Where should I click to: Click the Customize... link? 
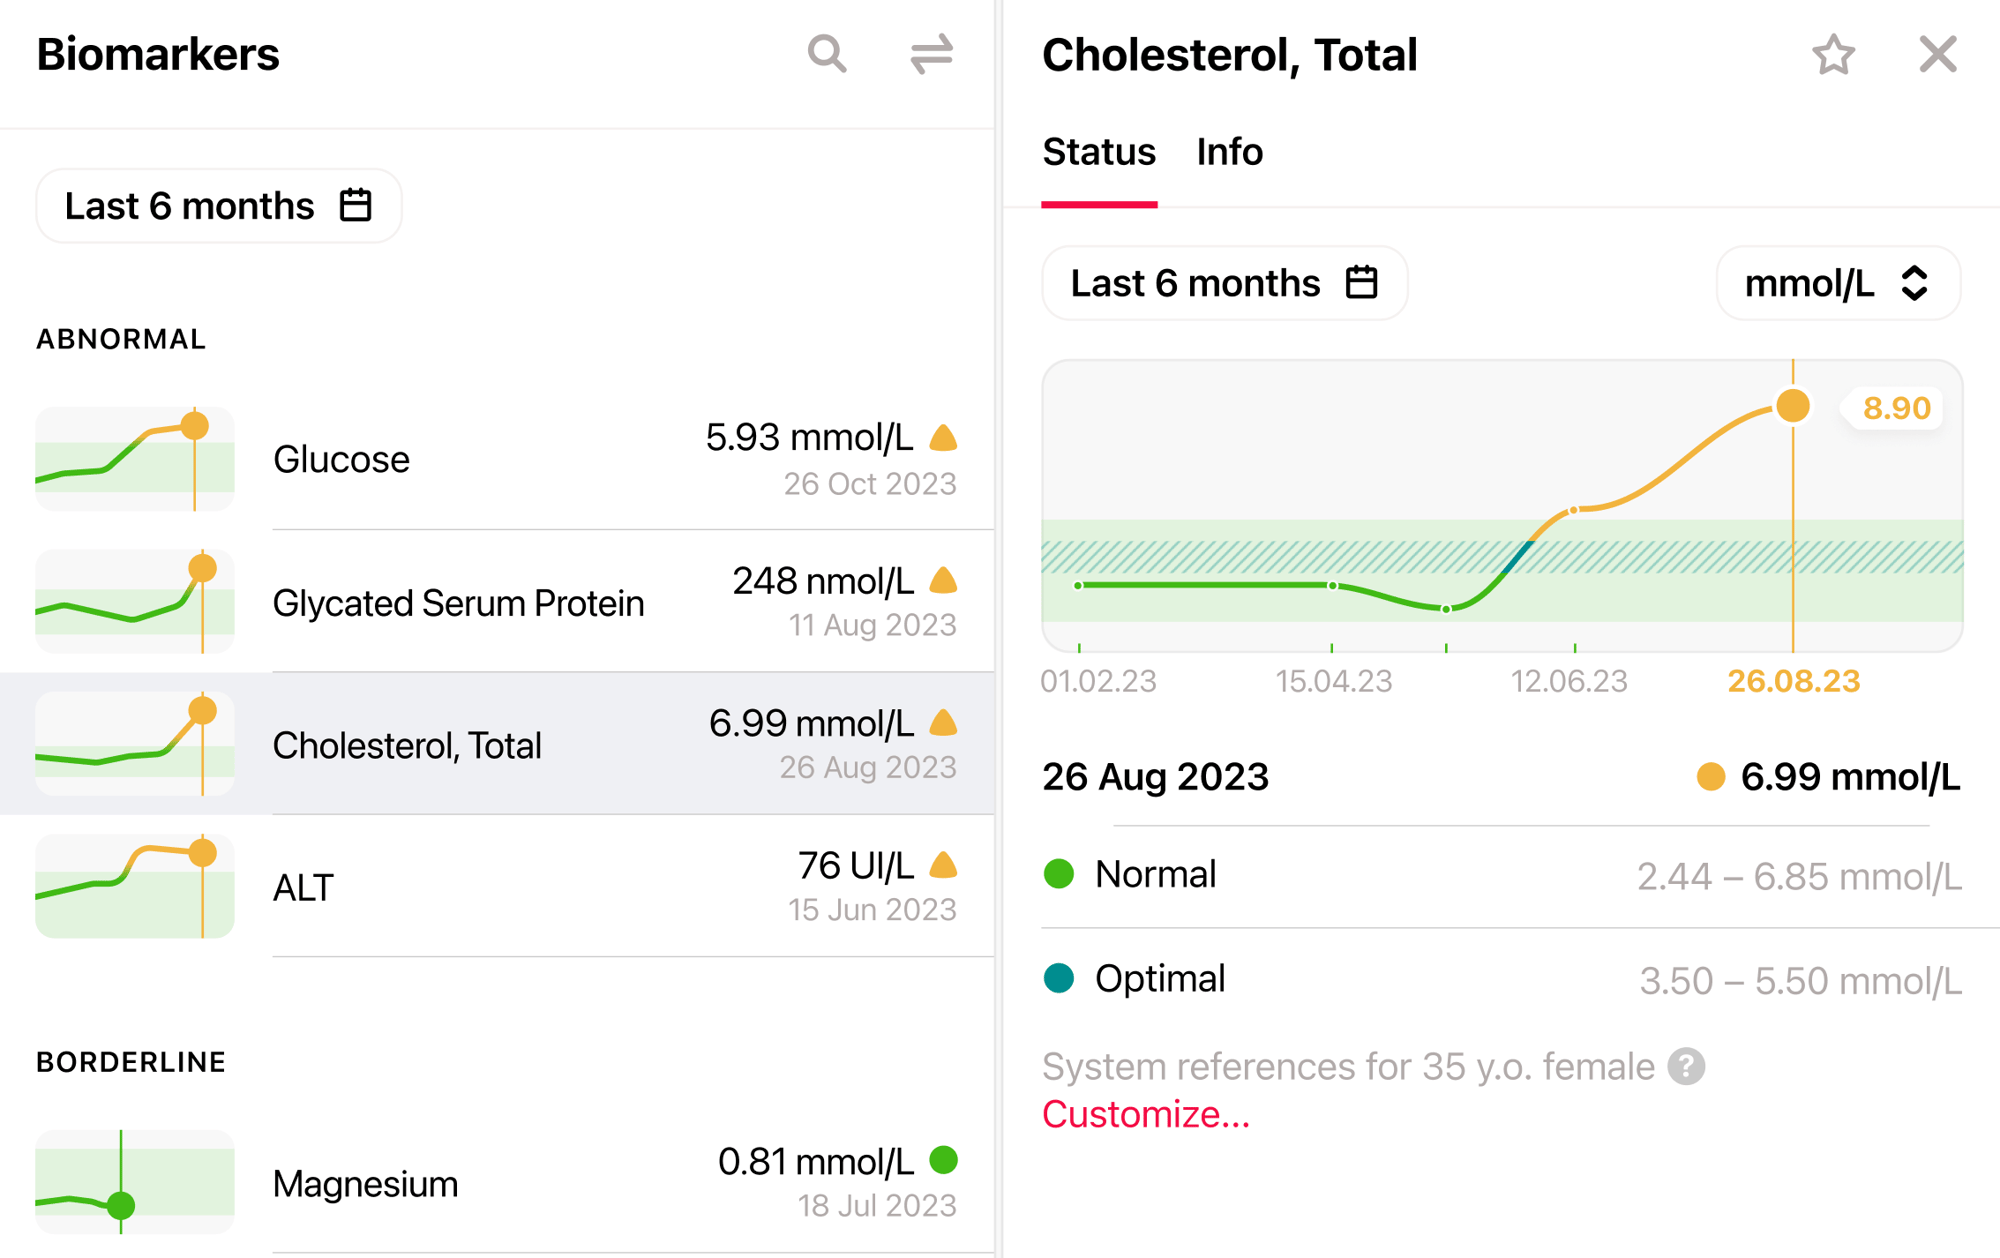click(1145, 1114)
